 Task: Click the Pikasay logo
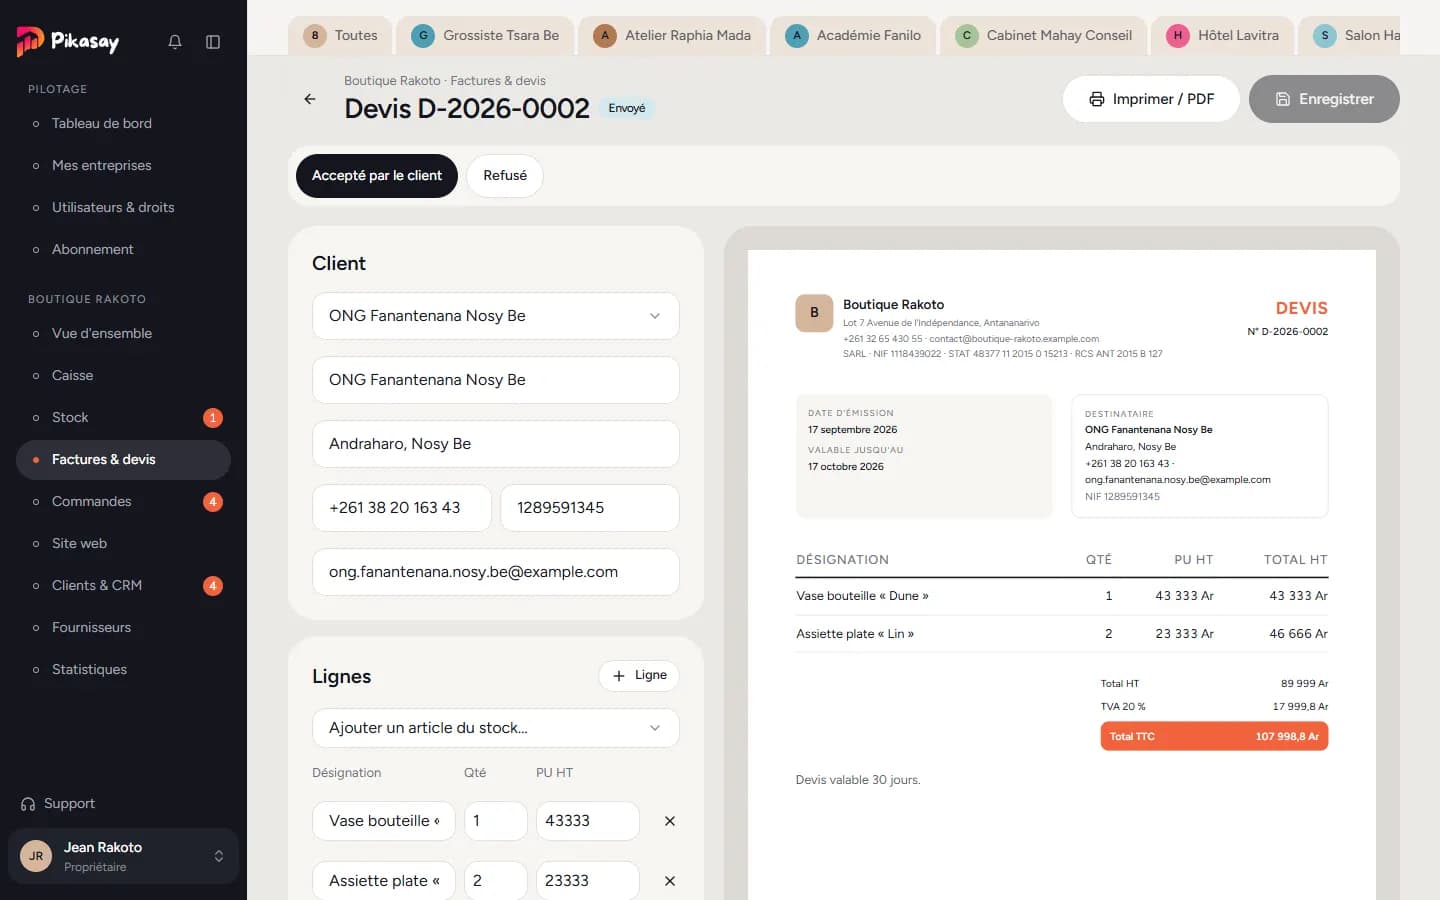[x=68, y=41]
